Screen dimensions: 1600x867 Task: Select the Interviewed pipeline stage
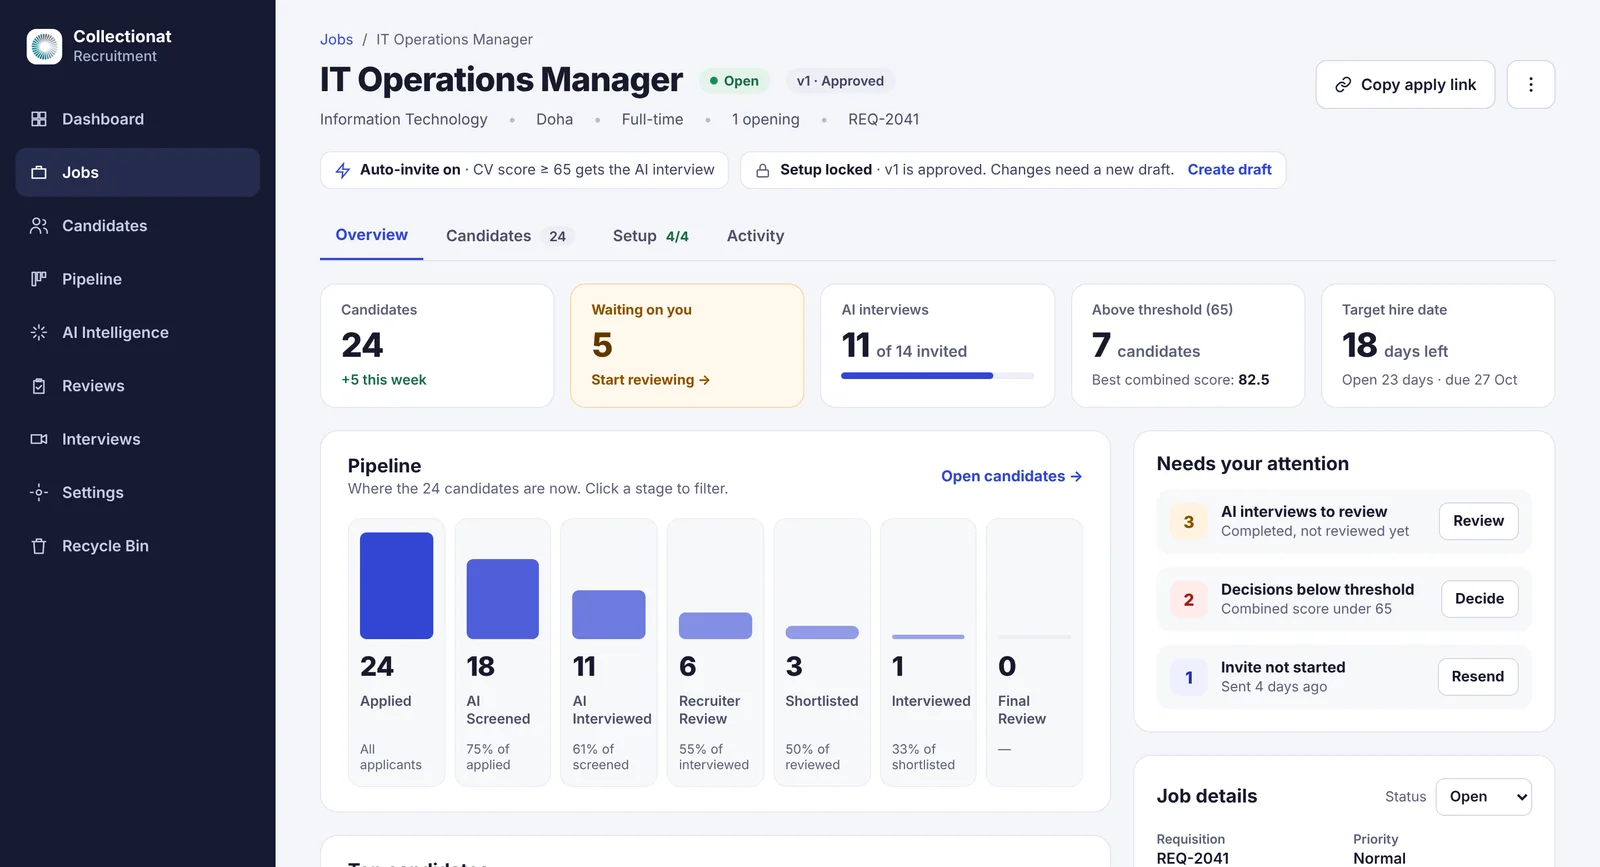point(928,652)
